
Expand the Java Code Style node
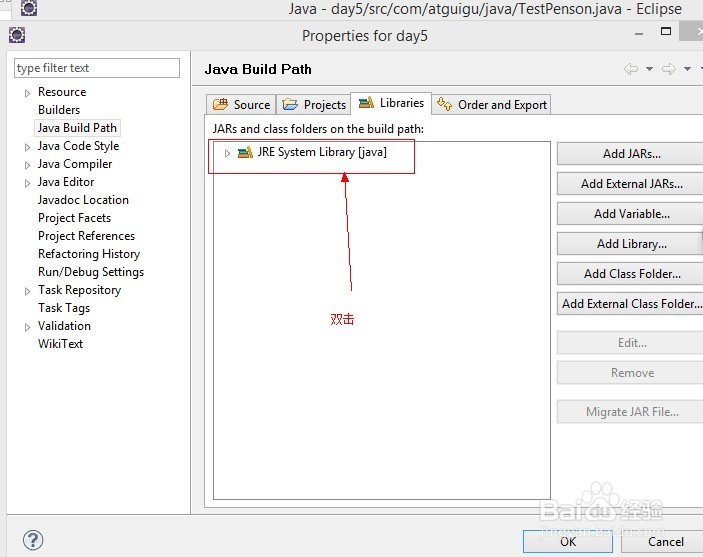tap(27, 147)
